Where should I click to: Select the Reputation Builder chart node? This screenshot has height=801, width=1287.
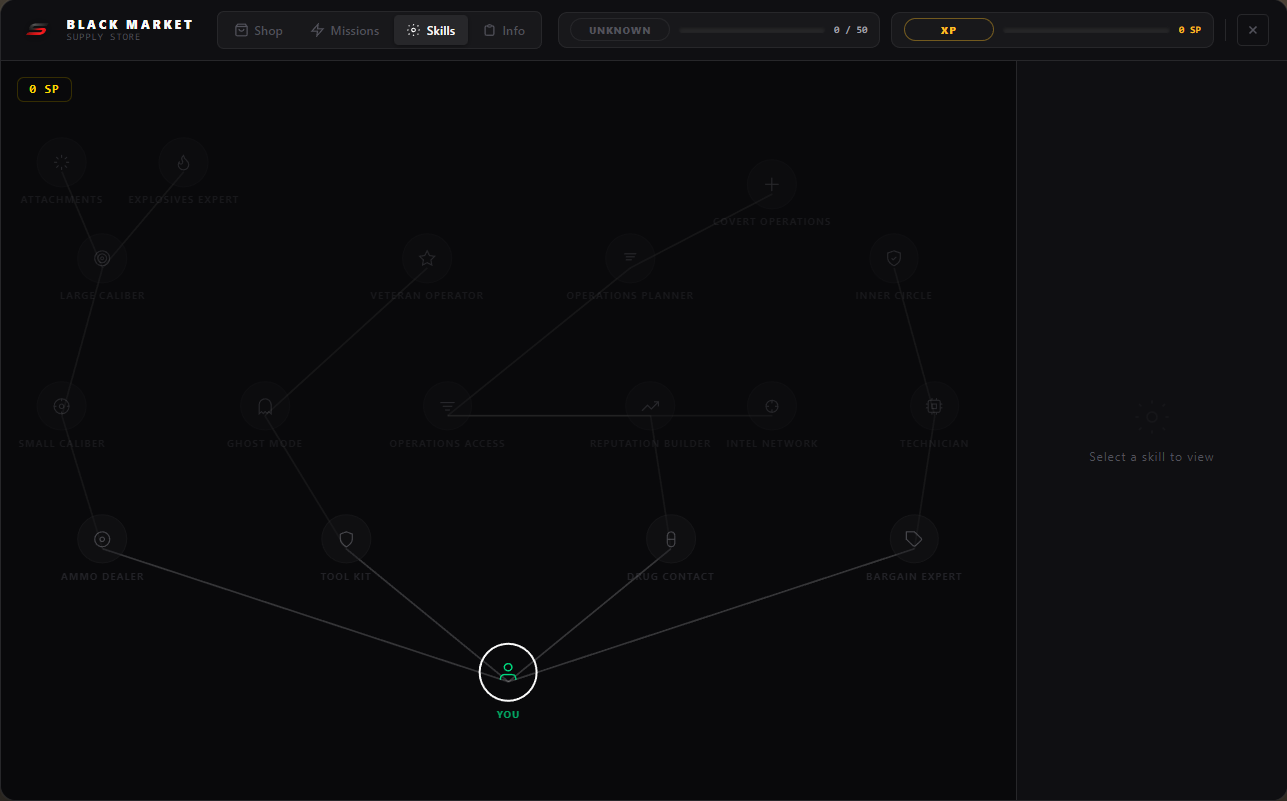pyautogui.click(x=650, y=406)
